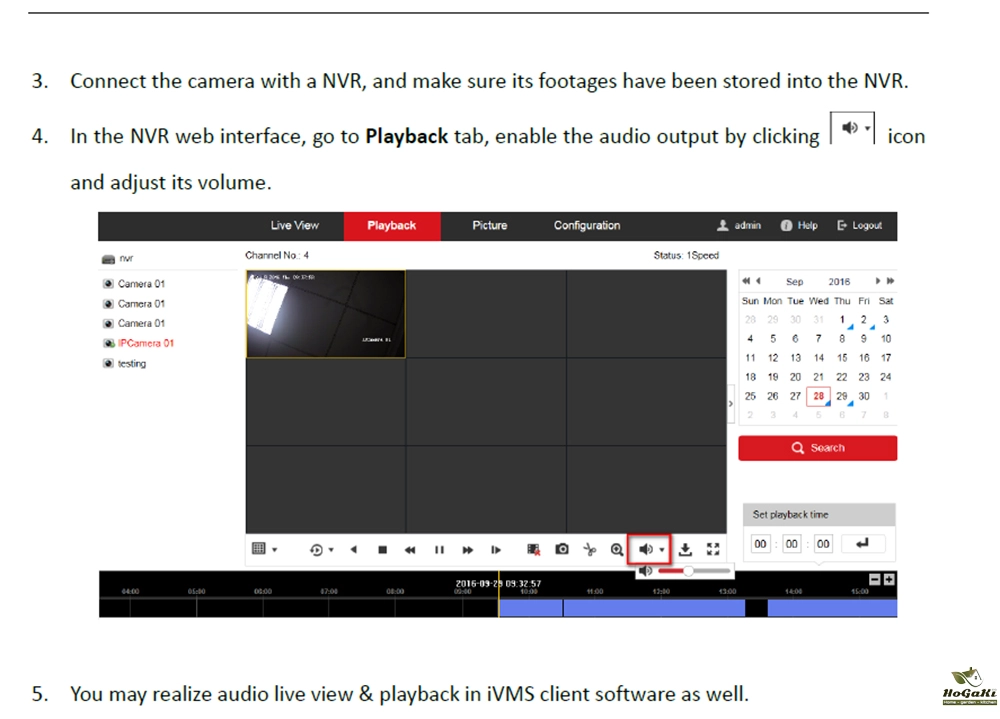Open the Configuration tab
The image size is (1000, 719).
587,226
